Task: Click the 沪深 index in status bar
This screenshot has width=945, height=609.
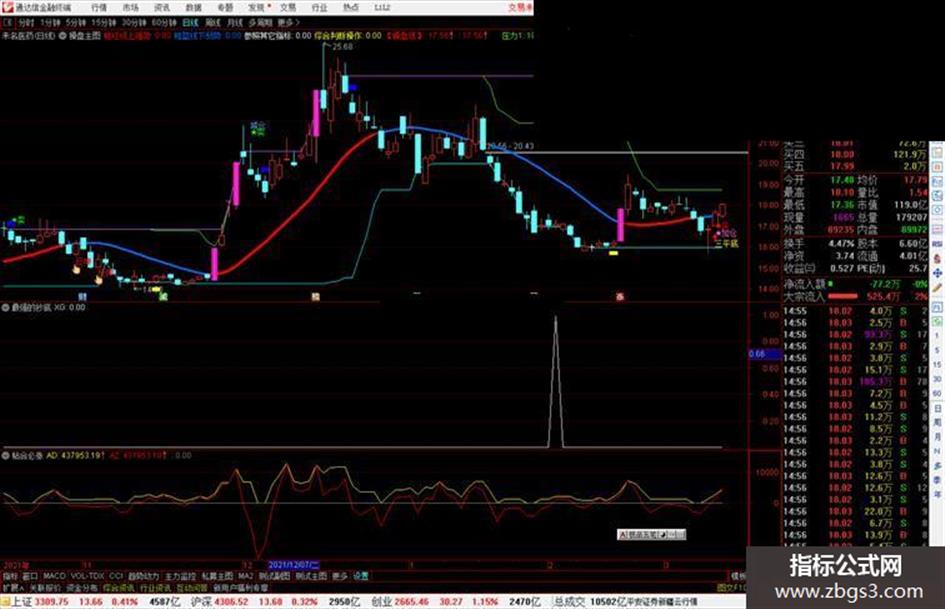Action: (x=201, y=602)
